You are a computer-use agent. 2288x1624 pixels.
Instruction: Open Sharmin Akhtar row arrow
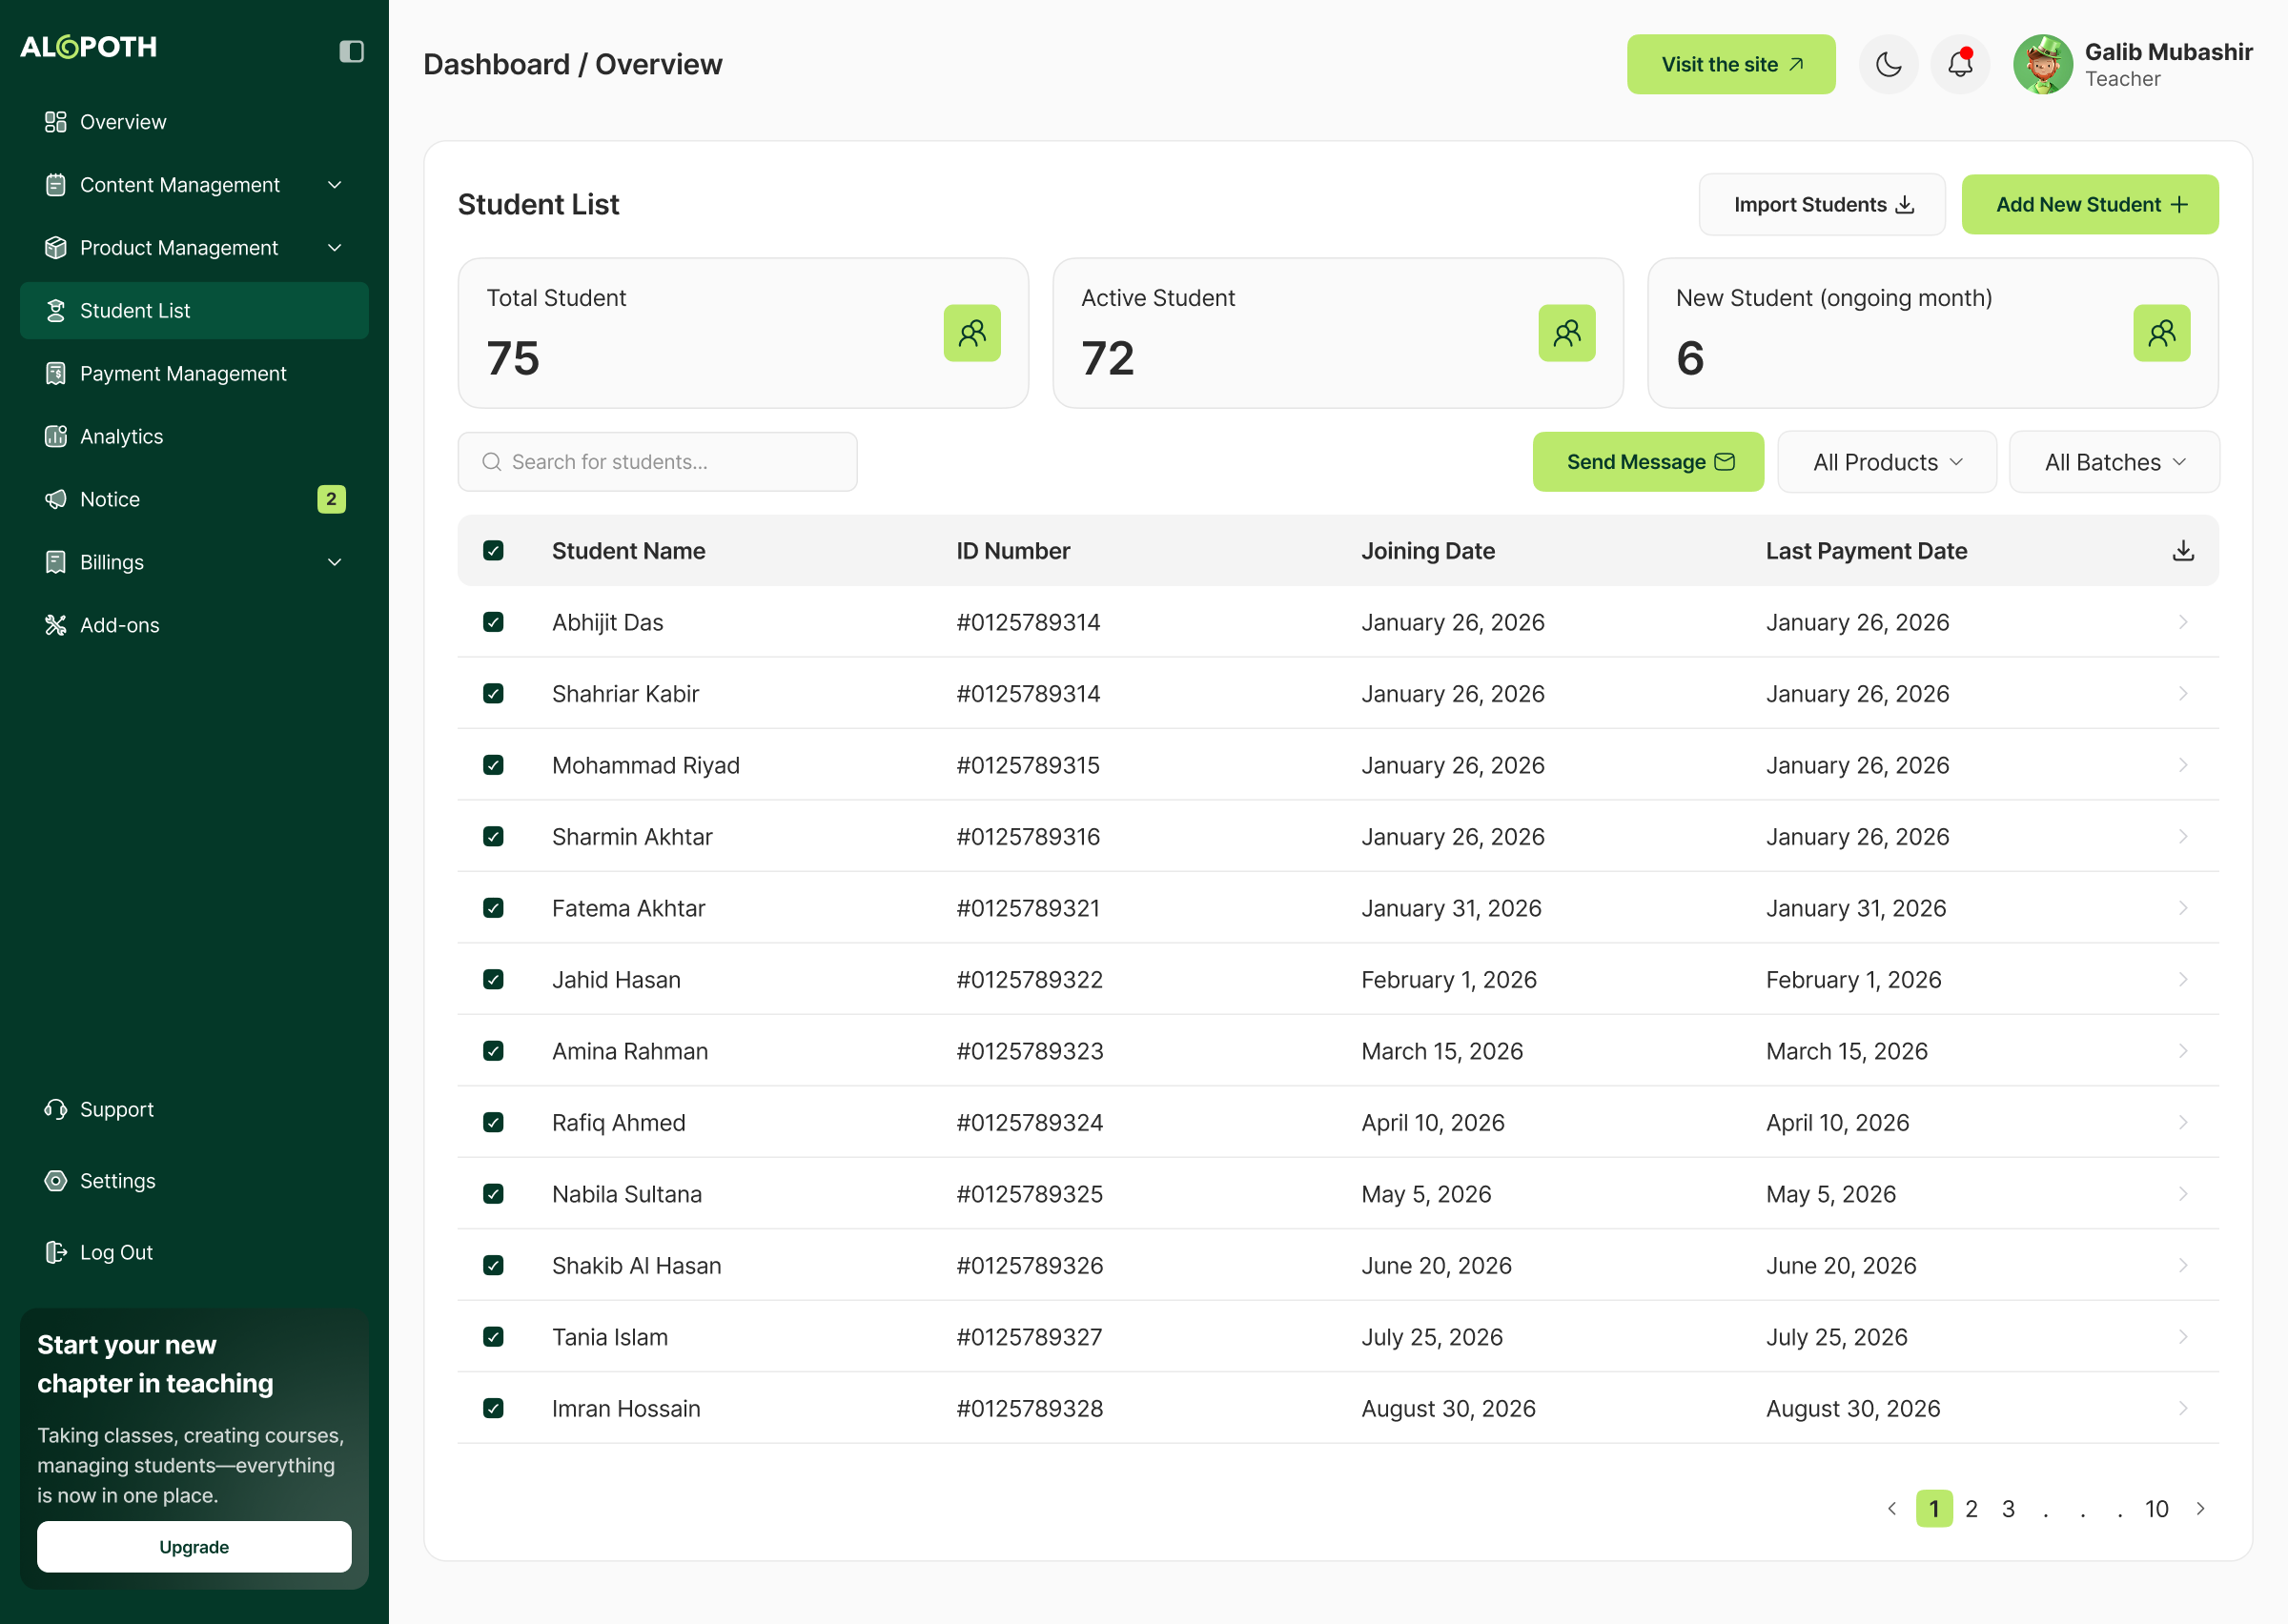(2183, 837)
